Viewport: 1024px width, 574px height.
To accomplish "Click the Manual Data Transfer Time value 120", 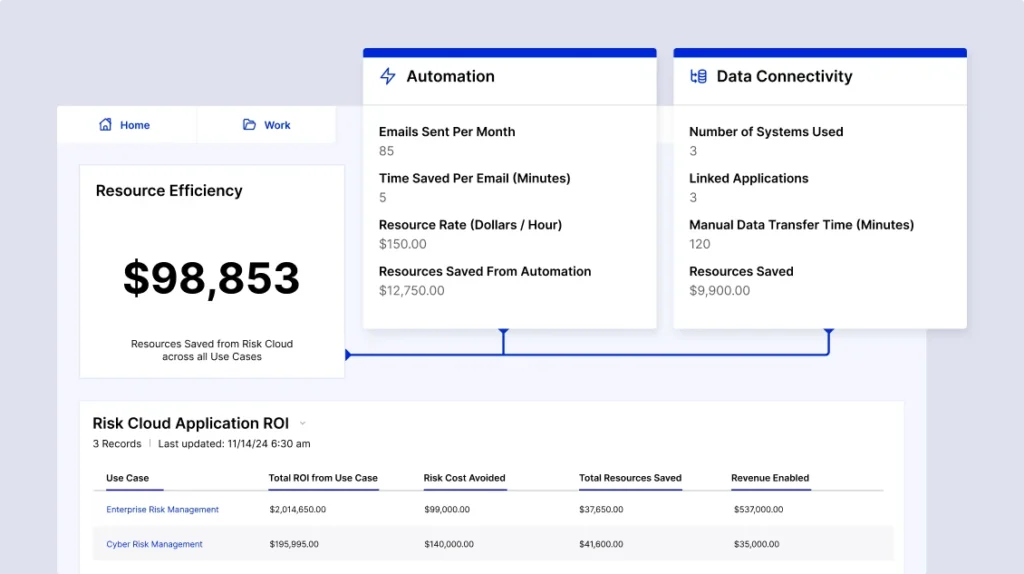I will point(699,244).
